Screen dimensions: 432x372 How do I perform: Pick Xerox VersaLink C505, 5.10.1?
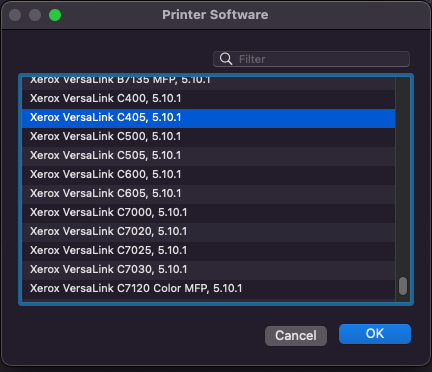click(x=209, y=156)
